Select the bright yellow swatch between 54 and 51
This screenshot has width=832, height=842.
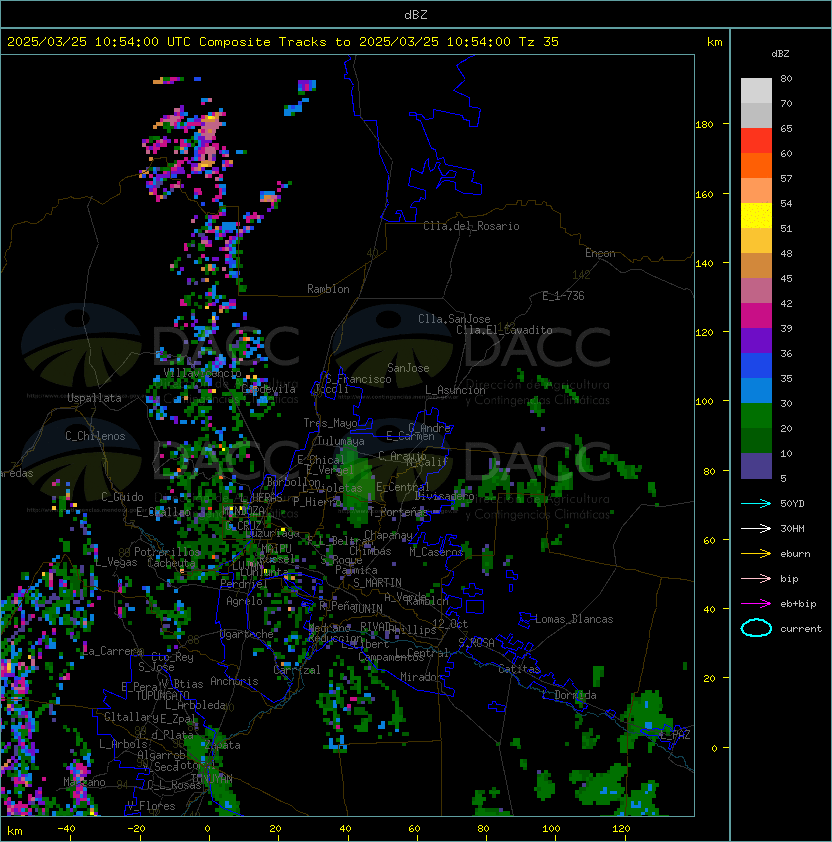[x=756, y=216]
